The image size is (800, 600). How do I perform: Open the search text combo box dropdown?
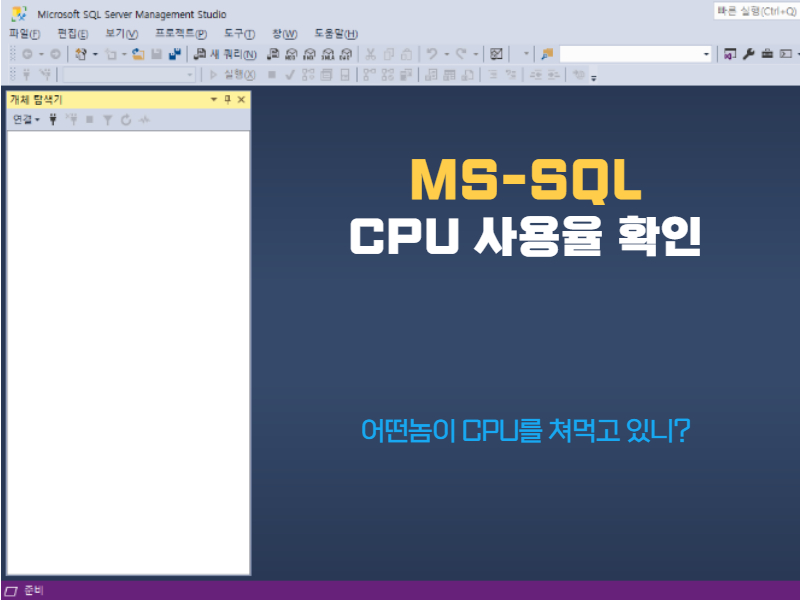point(706,54)
